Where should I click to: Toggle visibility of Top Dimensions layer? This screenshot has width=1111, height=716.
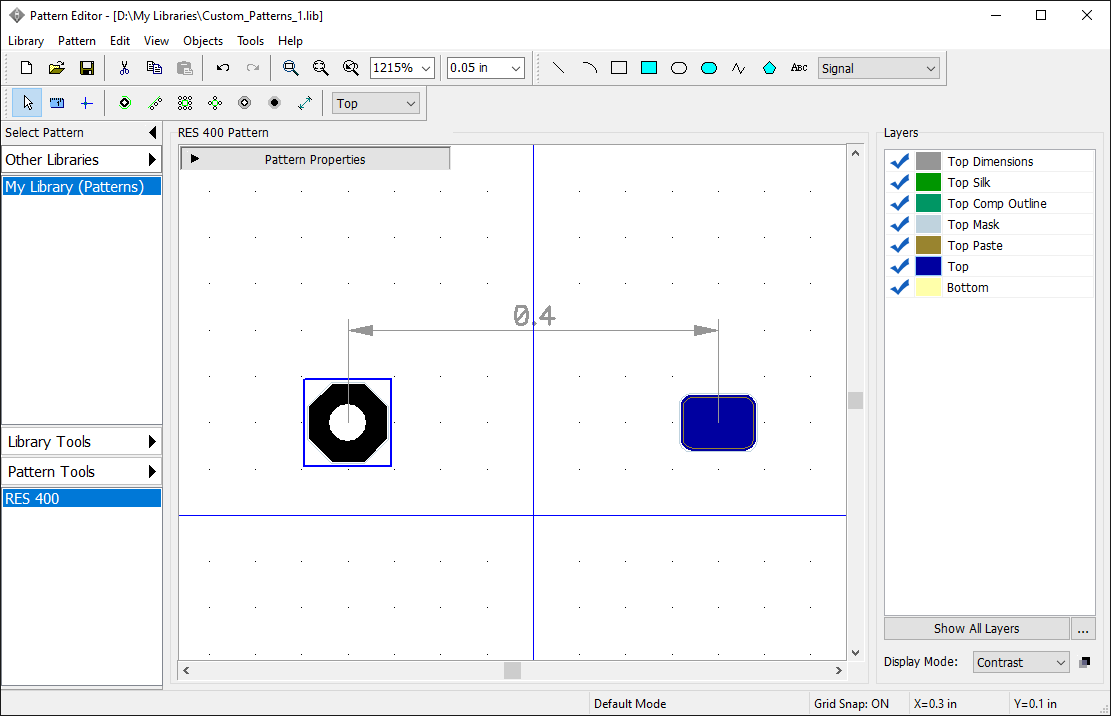(x=900, y=161)
